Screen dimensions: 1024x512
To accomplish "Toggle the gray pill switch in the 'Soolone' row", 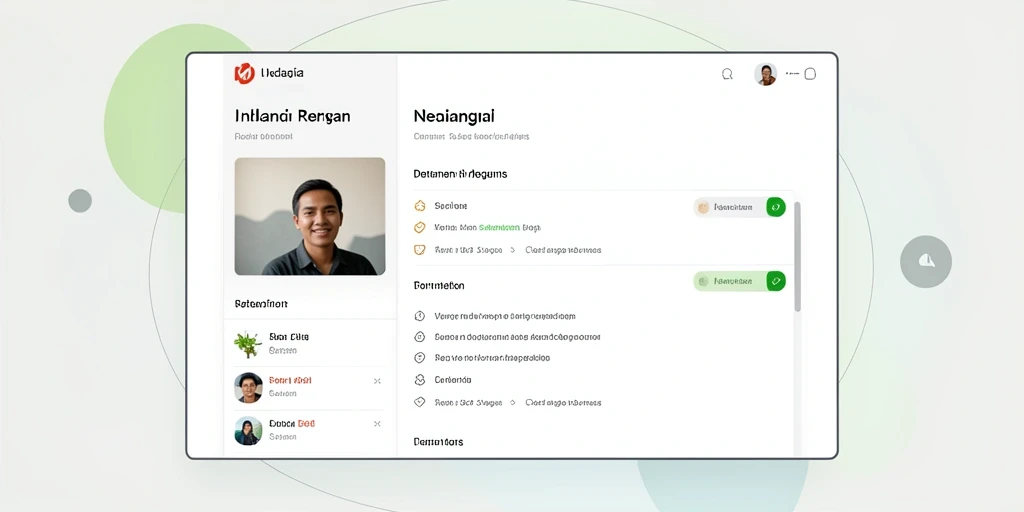I will [x=739, y=207].
